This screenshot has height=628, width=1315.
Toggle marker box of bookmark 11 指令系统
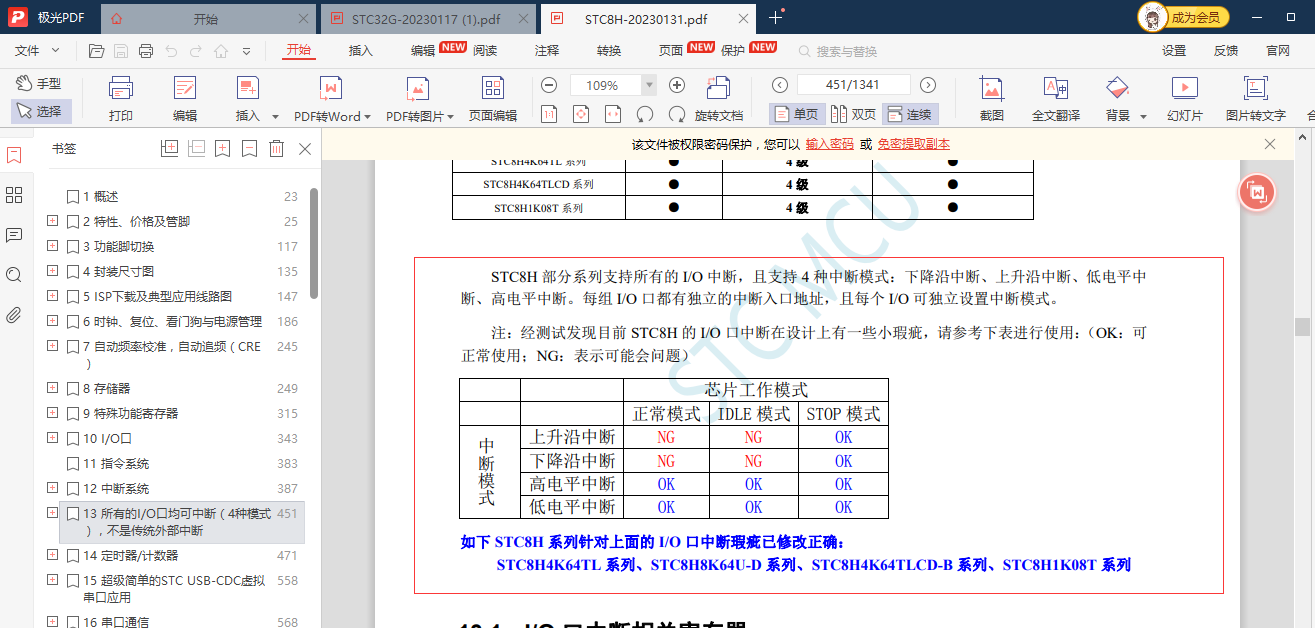(x=73, y=464)
